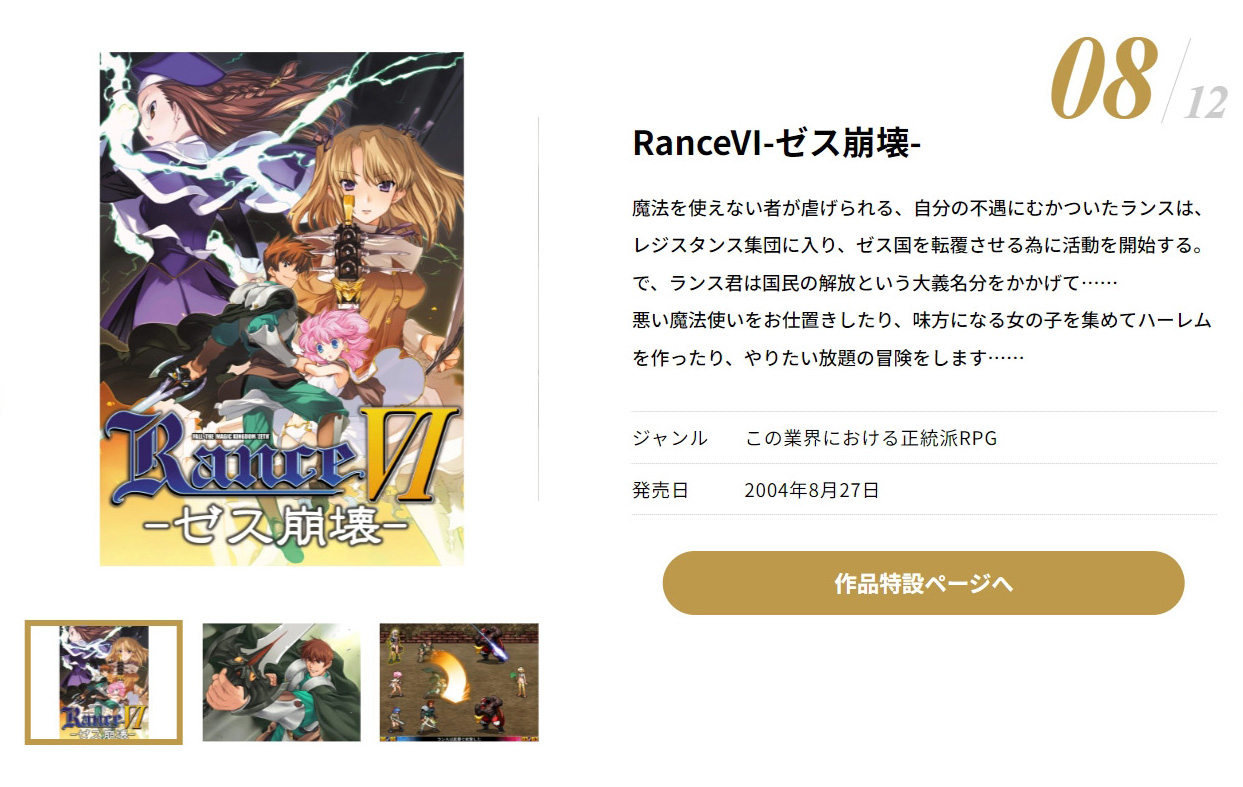Image resolution: width=1243 pixels, height=787 pixels.
Task: Open the 作品特設ページへ button
Action: point(923,583)
